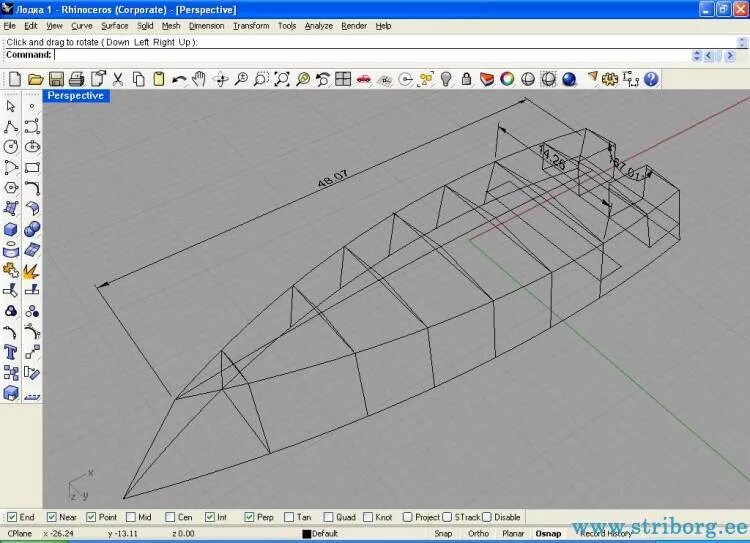Click the black Default layer color swatch
This screenshot has width=750, height=543.
click(x=307, y=534)
